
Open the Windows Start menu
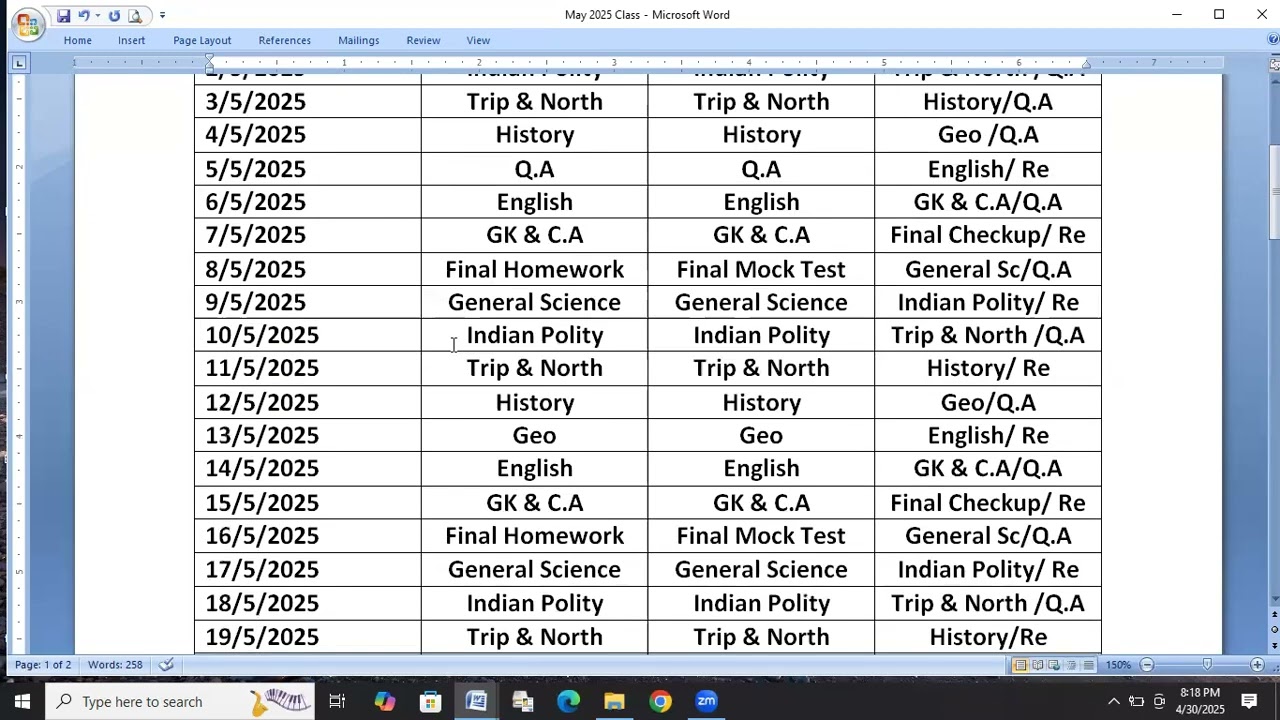coord(22,701)
